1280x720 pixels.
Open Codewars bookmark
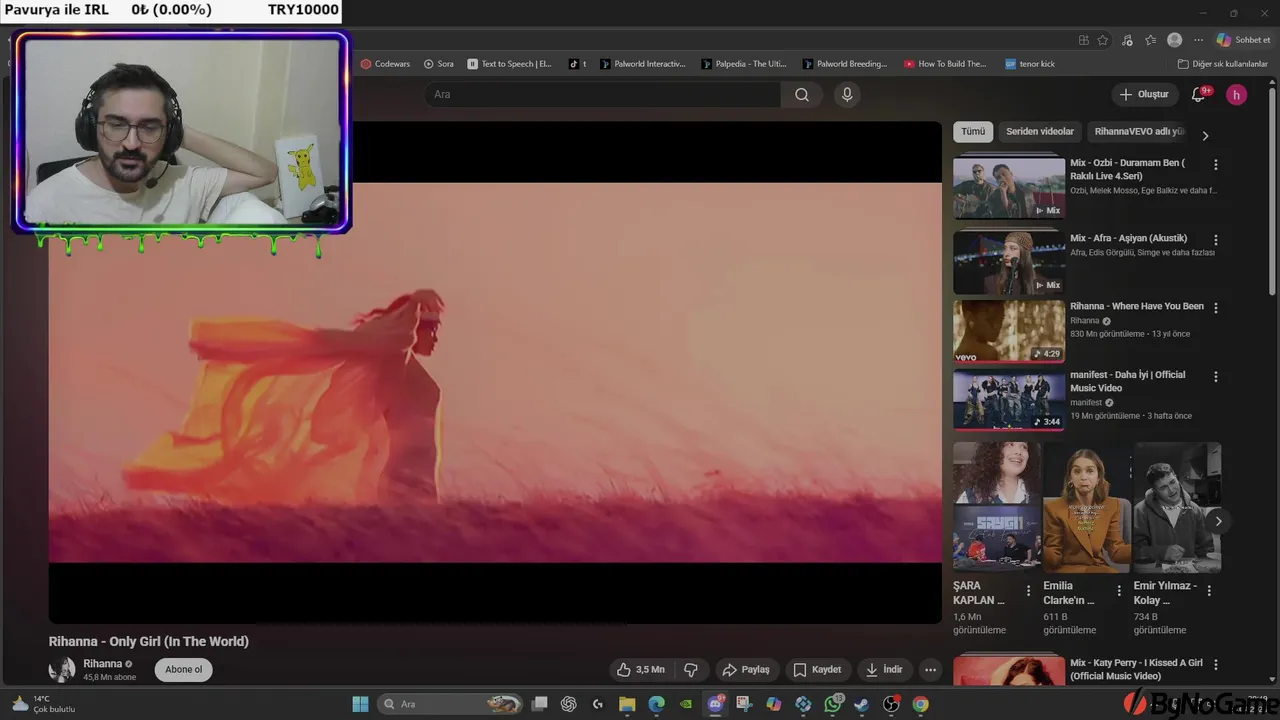(x=385, y=64)
